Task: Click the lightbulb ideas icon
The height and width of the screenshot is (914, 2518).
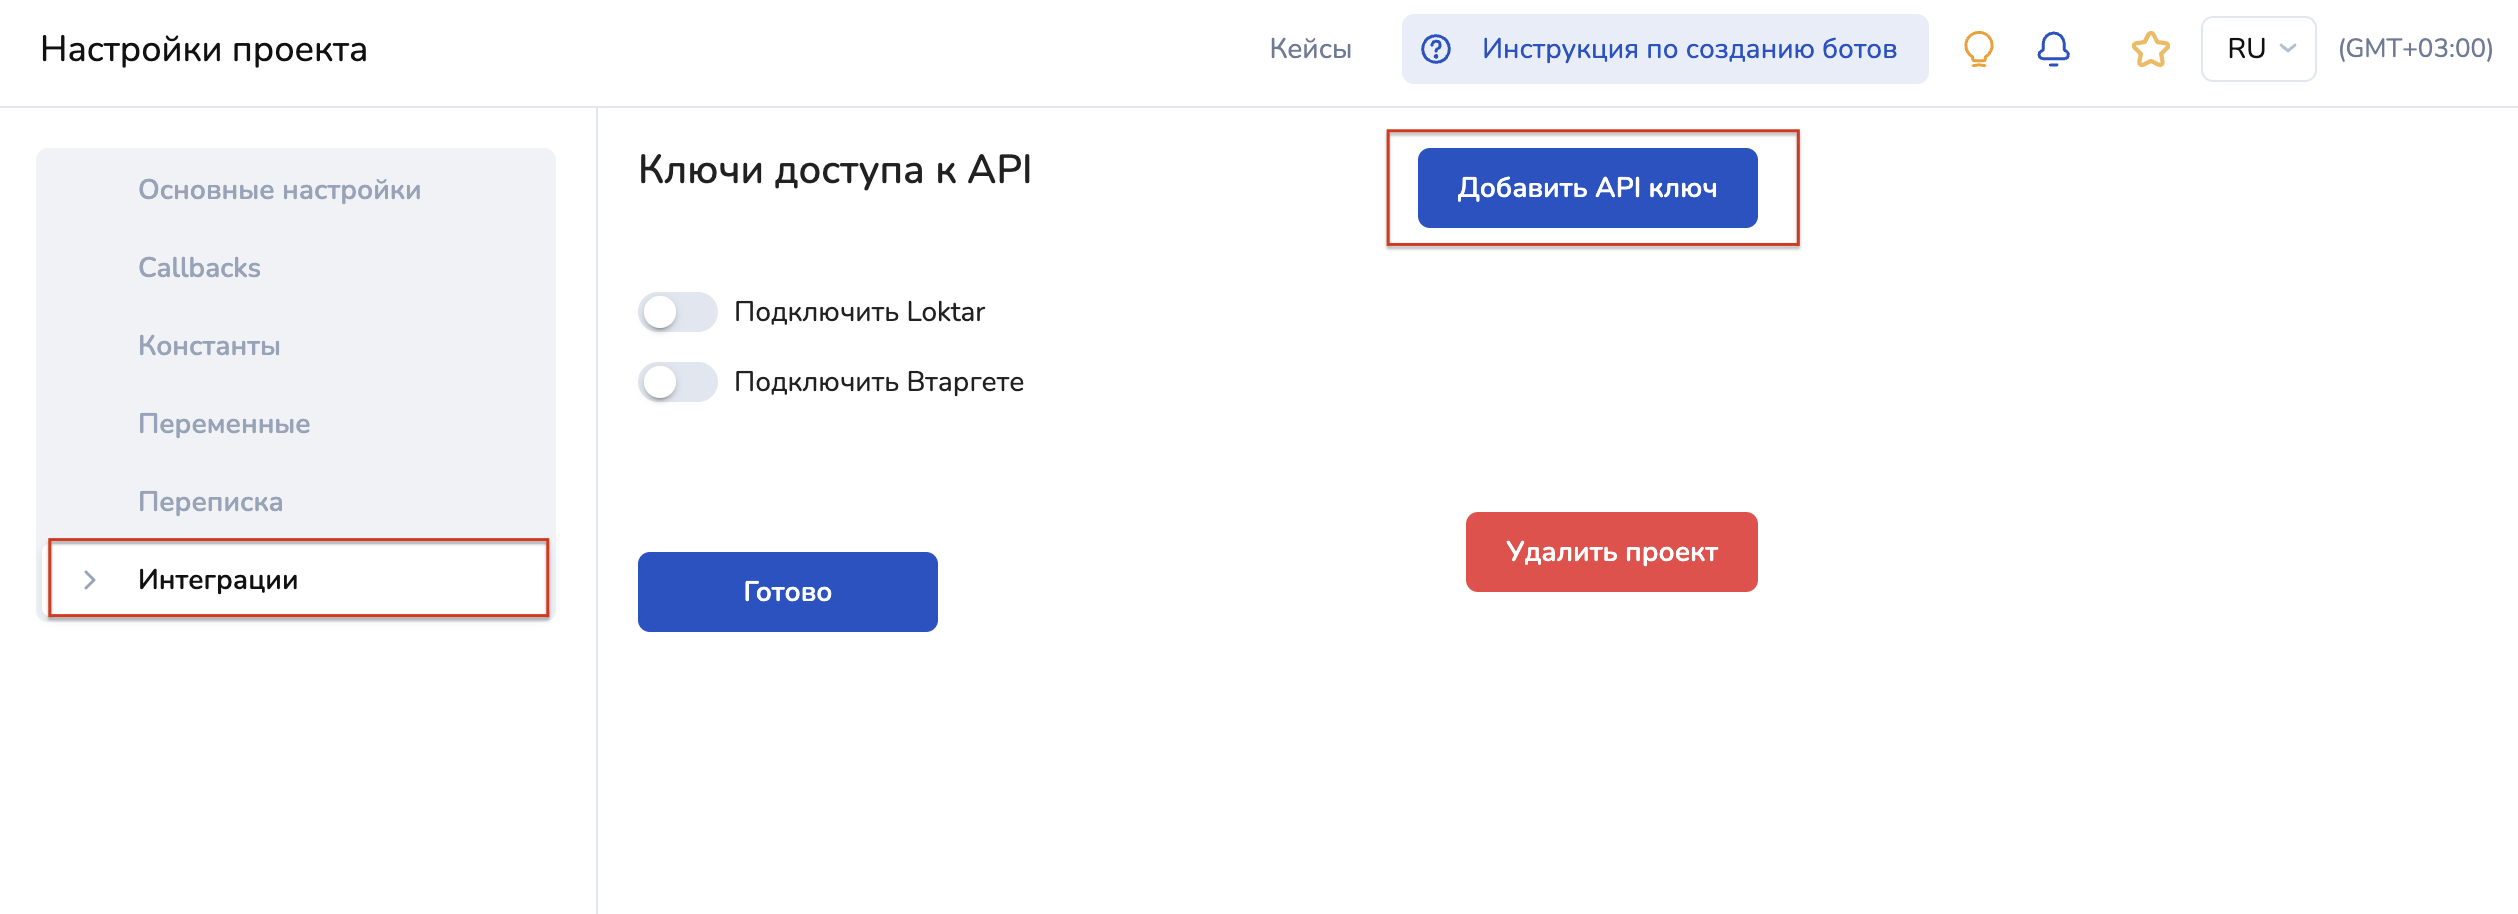Action: (x=1978, y=49)
